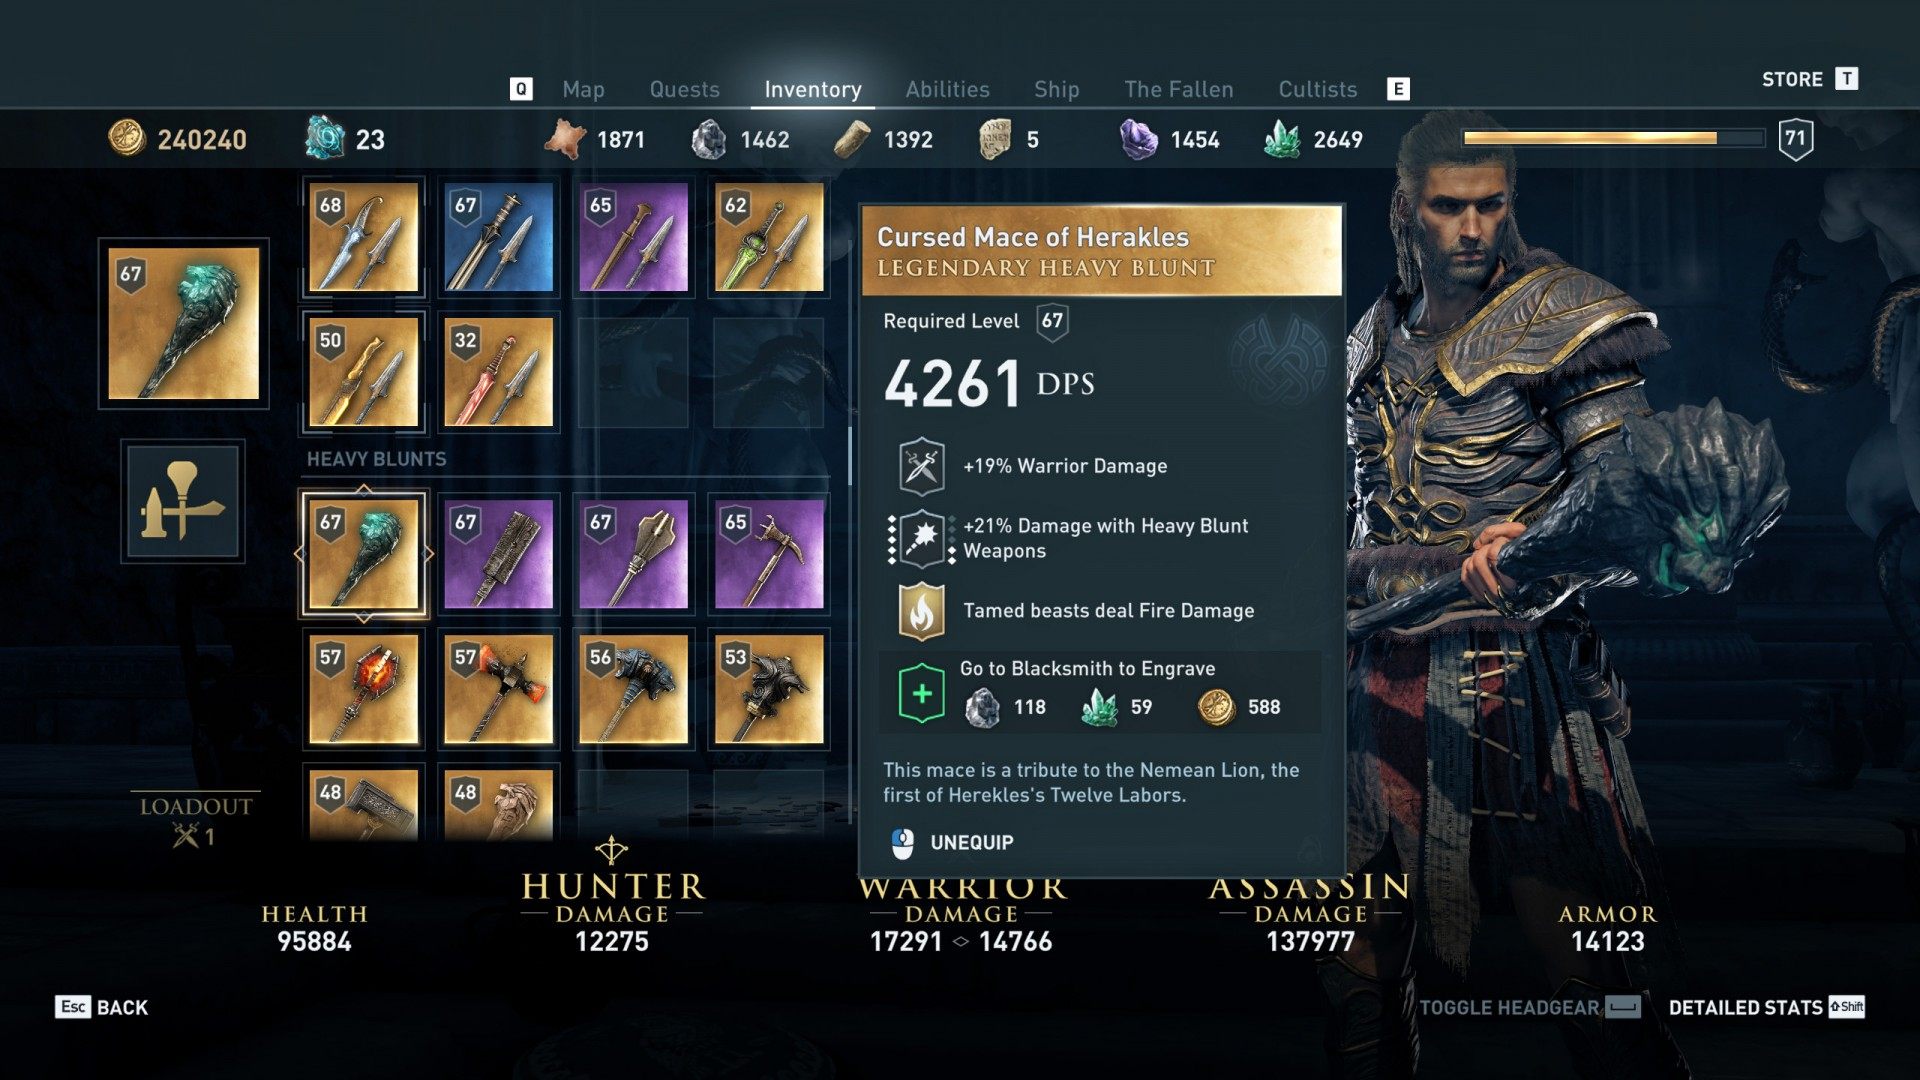Open the Store
The width and height of the screenshot is (1920, 1080).
pyautogui.click(x=1809, y=79)
